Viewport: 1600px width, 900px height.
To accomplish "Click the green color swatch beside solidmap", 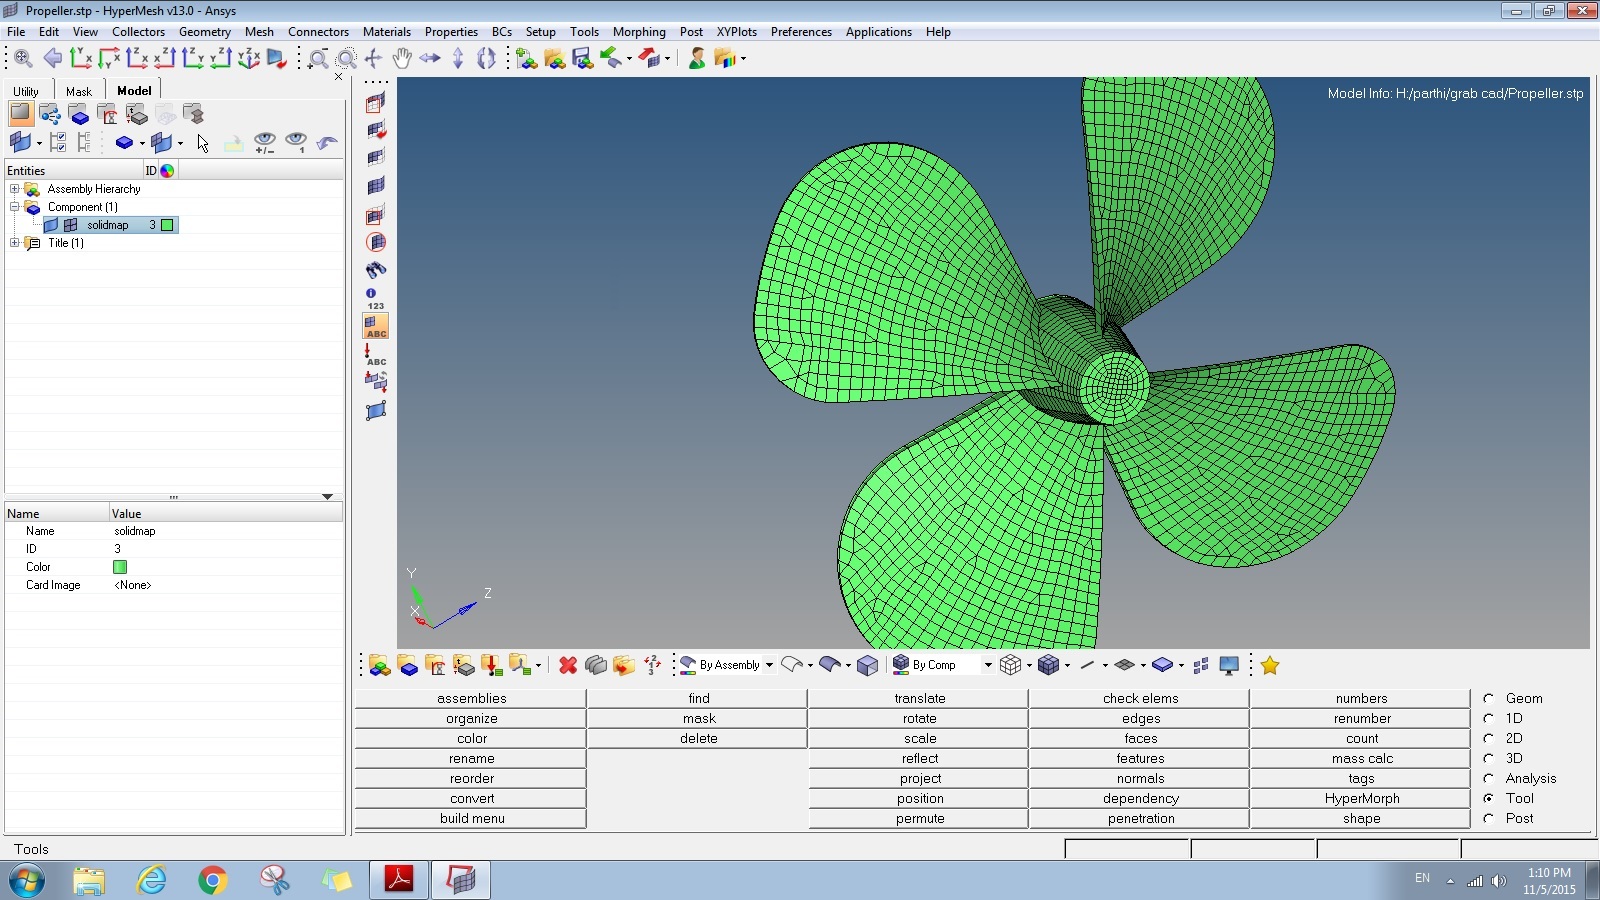I will point(168,225).
